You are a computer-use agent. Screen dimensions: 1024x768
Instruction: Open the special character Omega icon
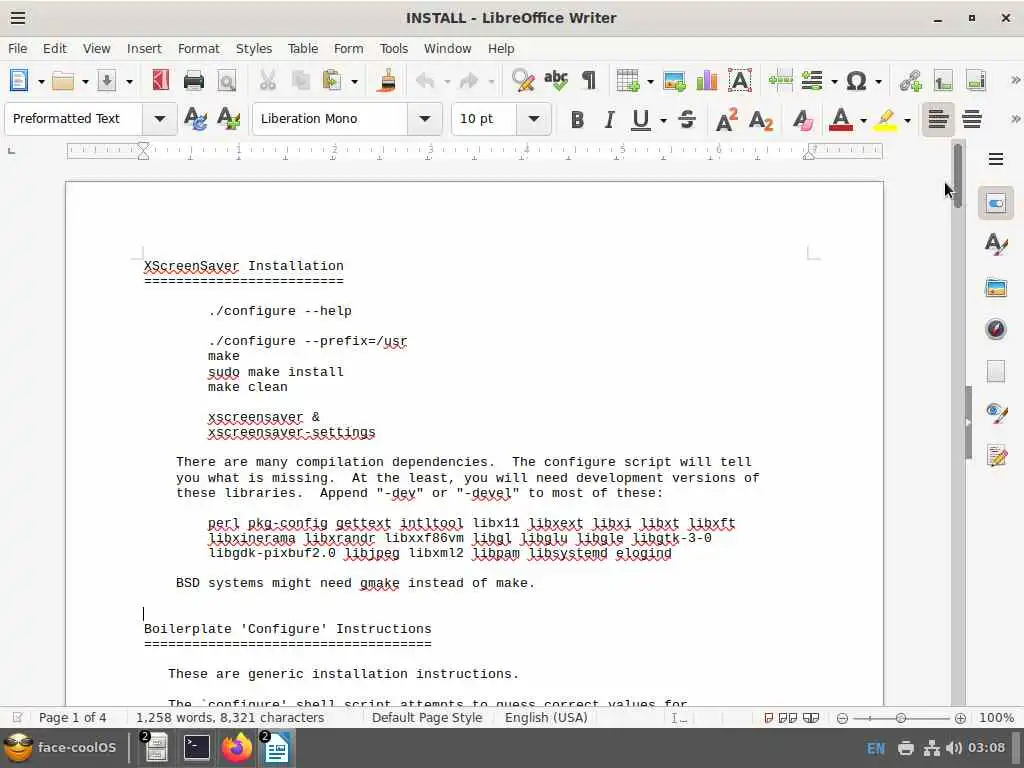pyautogui.click(x=856, y=81)
